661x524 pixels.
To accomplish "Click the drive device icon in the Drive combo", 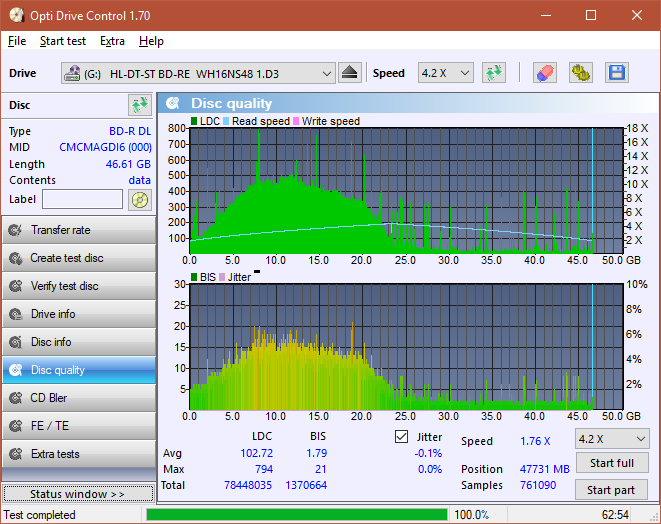I will (72, 73).
